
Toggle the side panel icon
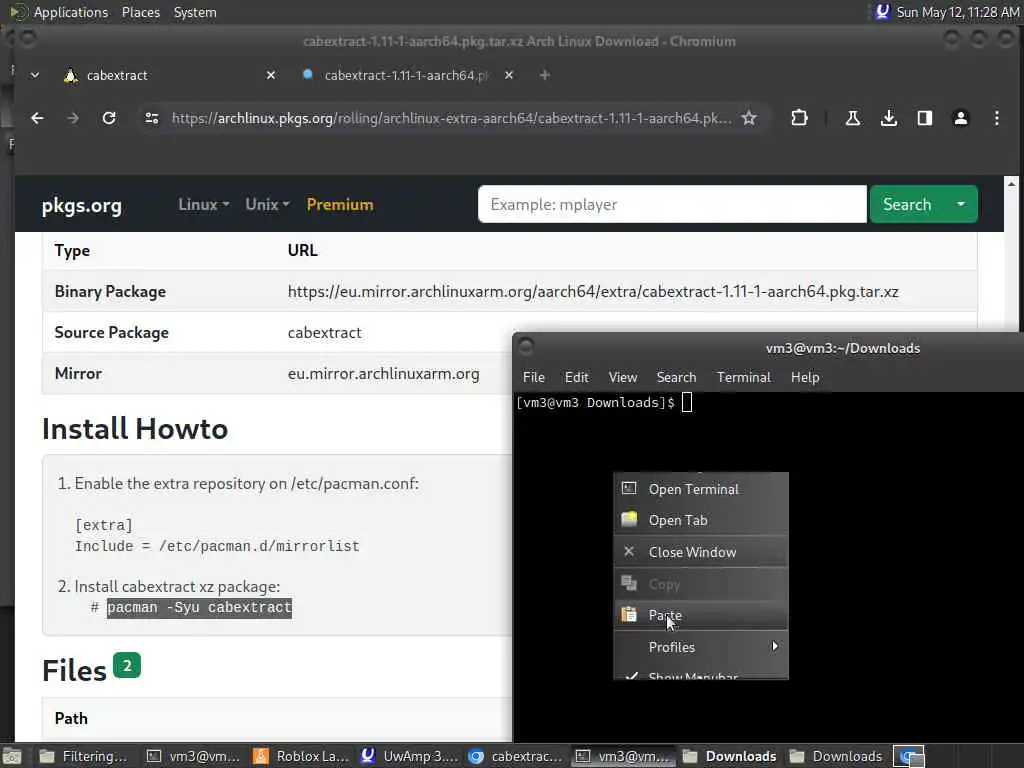click(x=924, y=118)
